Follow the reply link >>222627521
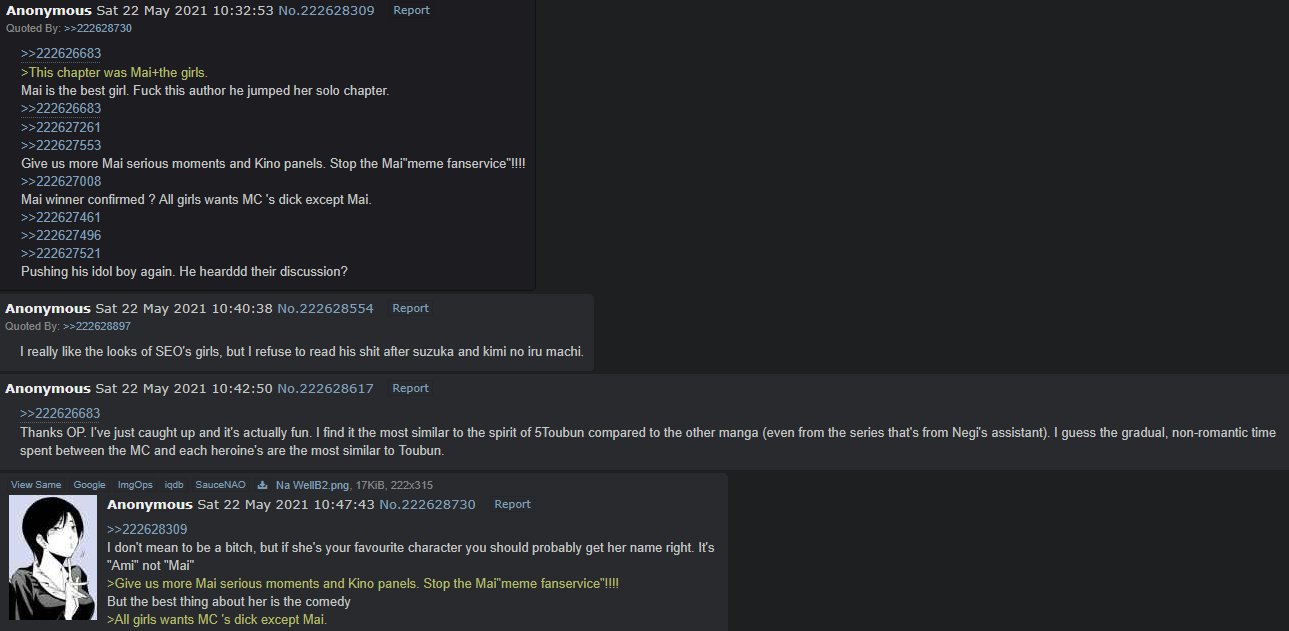The width and height of the screenshot is (1289, 631). click(61, 253)
